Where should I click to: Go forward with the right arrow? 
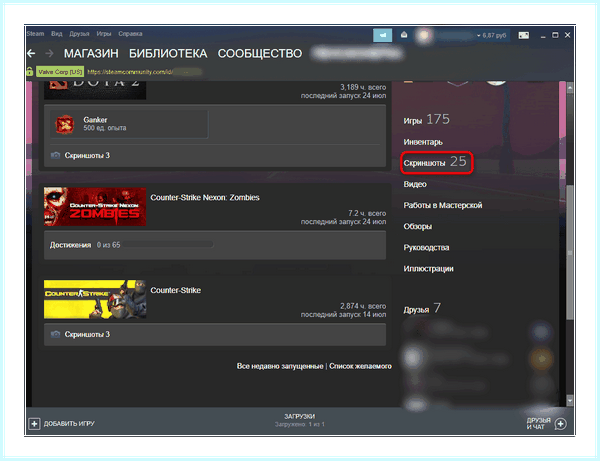click(x=49, y=53)
